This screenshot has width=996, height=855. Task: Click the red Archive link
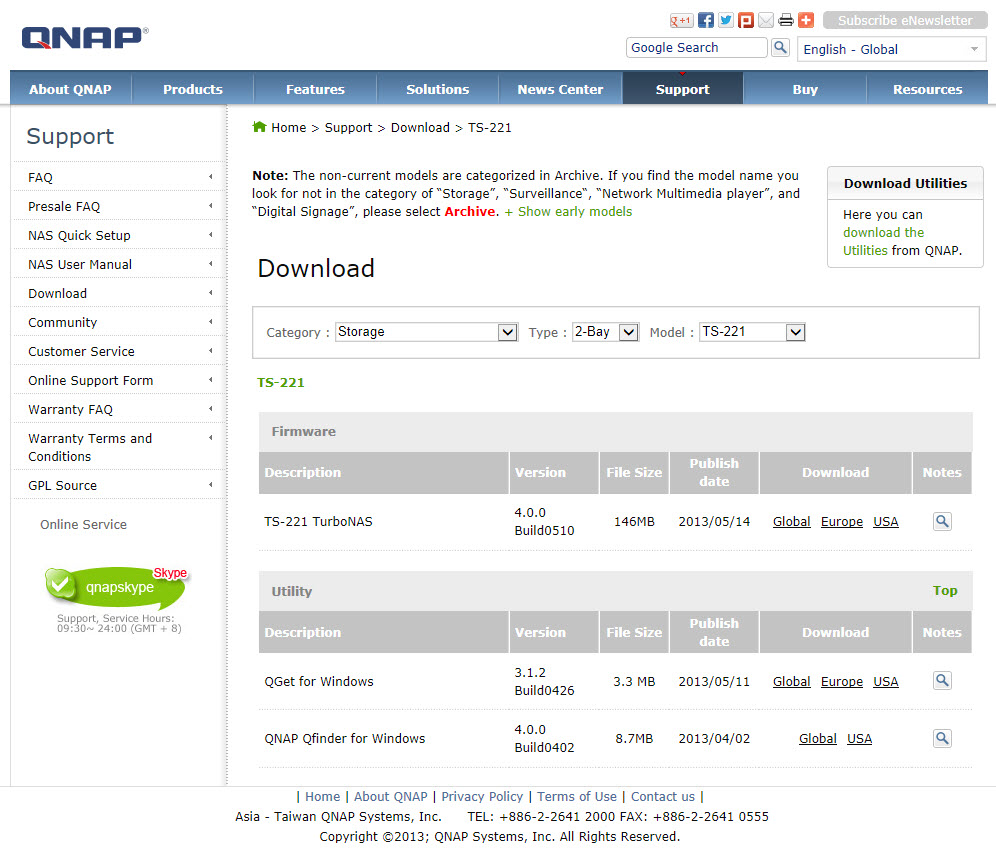[x=469, y=212]
